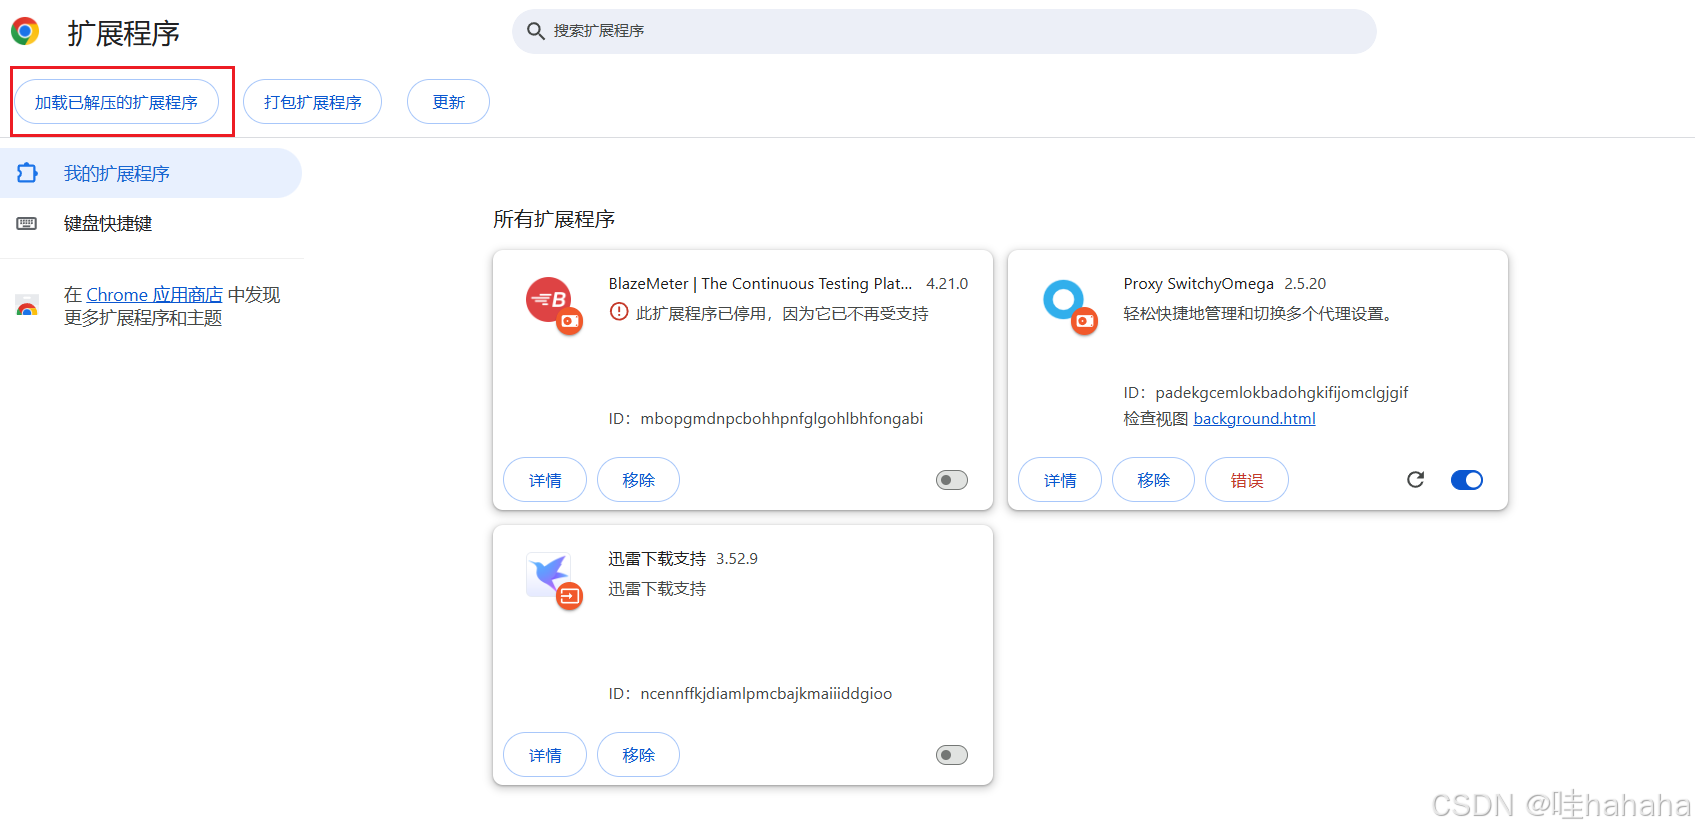Click 移除 for BlazeMeter
Screen dimensions: 1695x835
[638, 480]
